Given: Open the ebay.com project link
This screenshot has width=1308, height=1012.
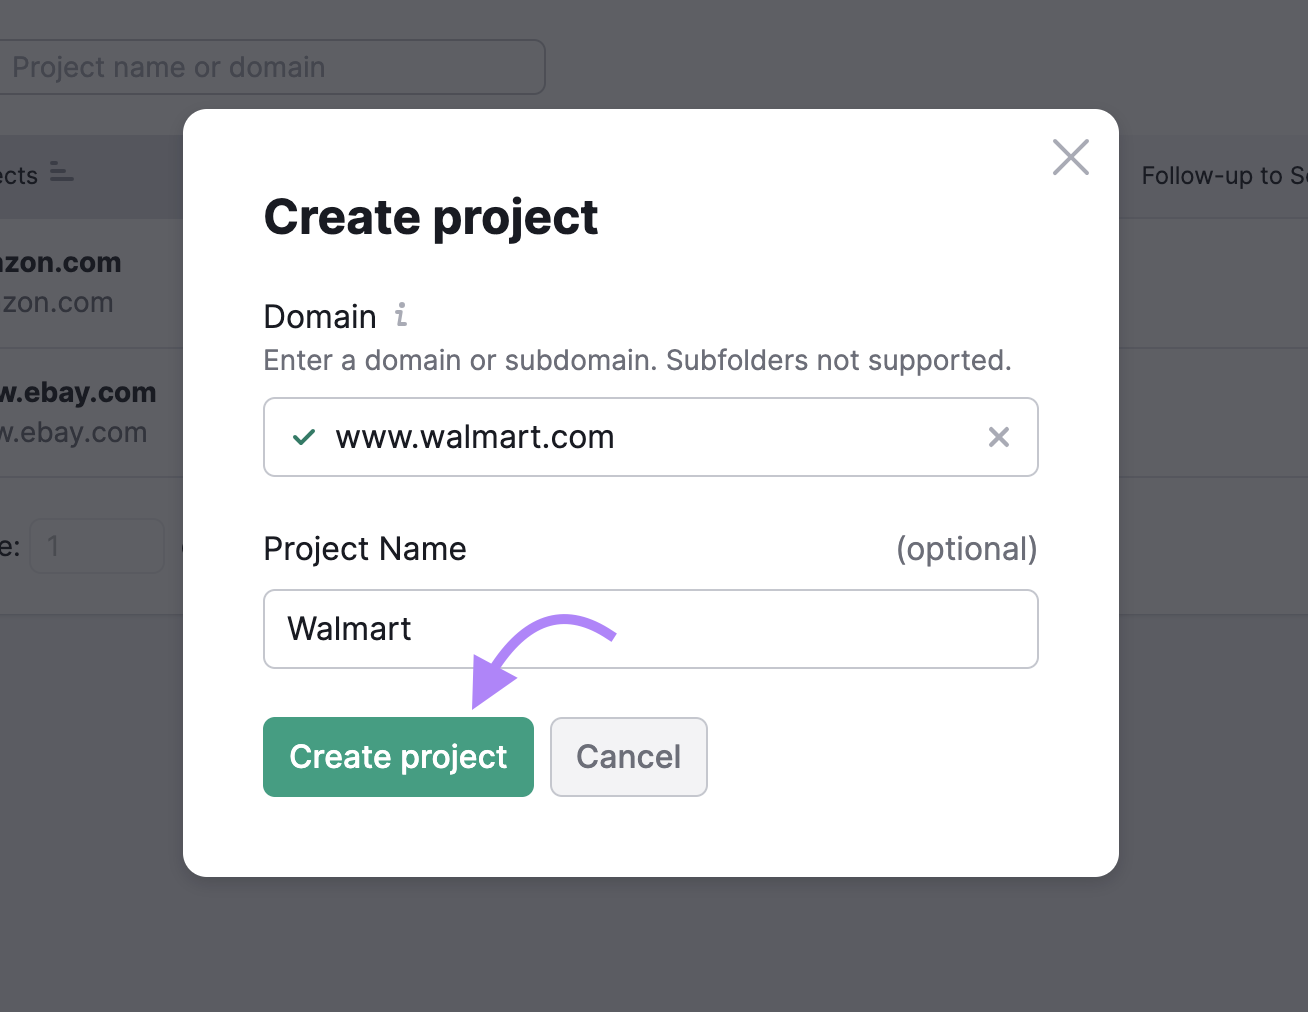Looking at the screenshot, I should 78,392.
